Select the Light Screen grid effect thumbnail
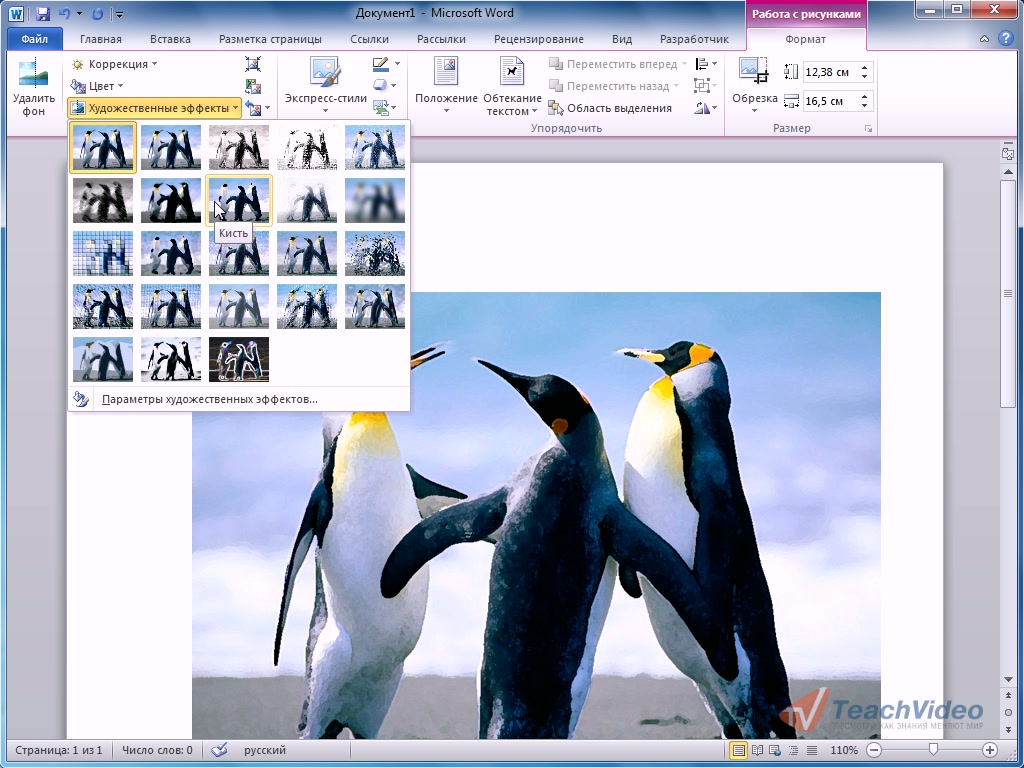This screenshot has height=768, width=1024. [103, 253]
